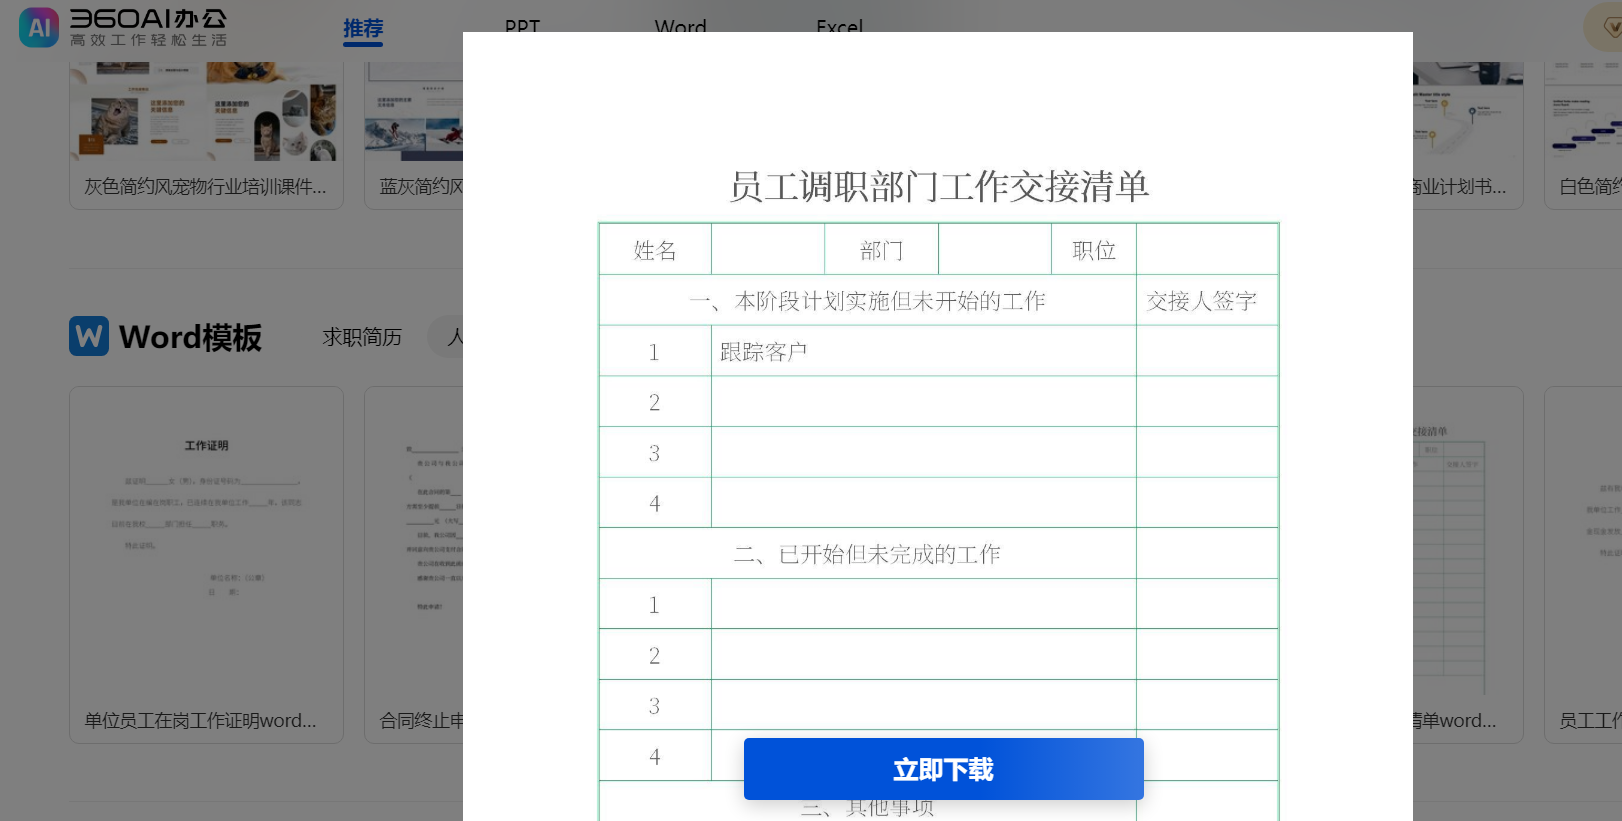This screenshot has width=1622, height=821.
Task: Click the 灰色简约风宠物行业培训课件 title
Action: [205, 187]
